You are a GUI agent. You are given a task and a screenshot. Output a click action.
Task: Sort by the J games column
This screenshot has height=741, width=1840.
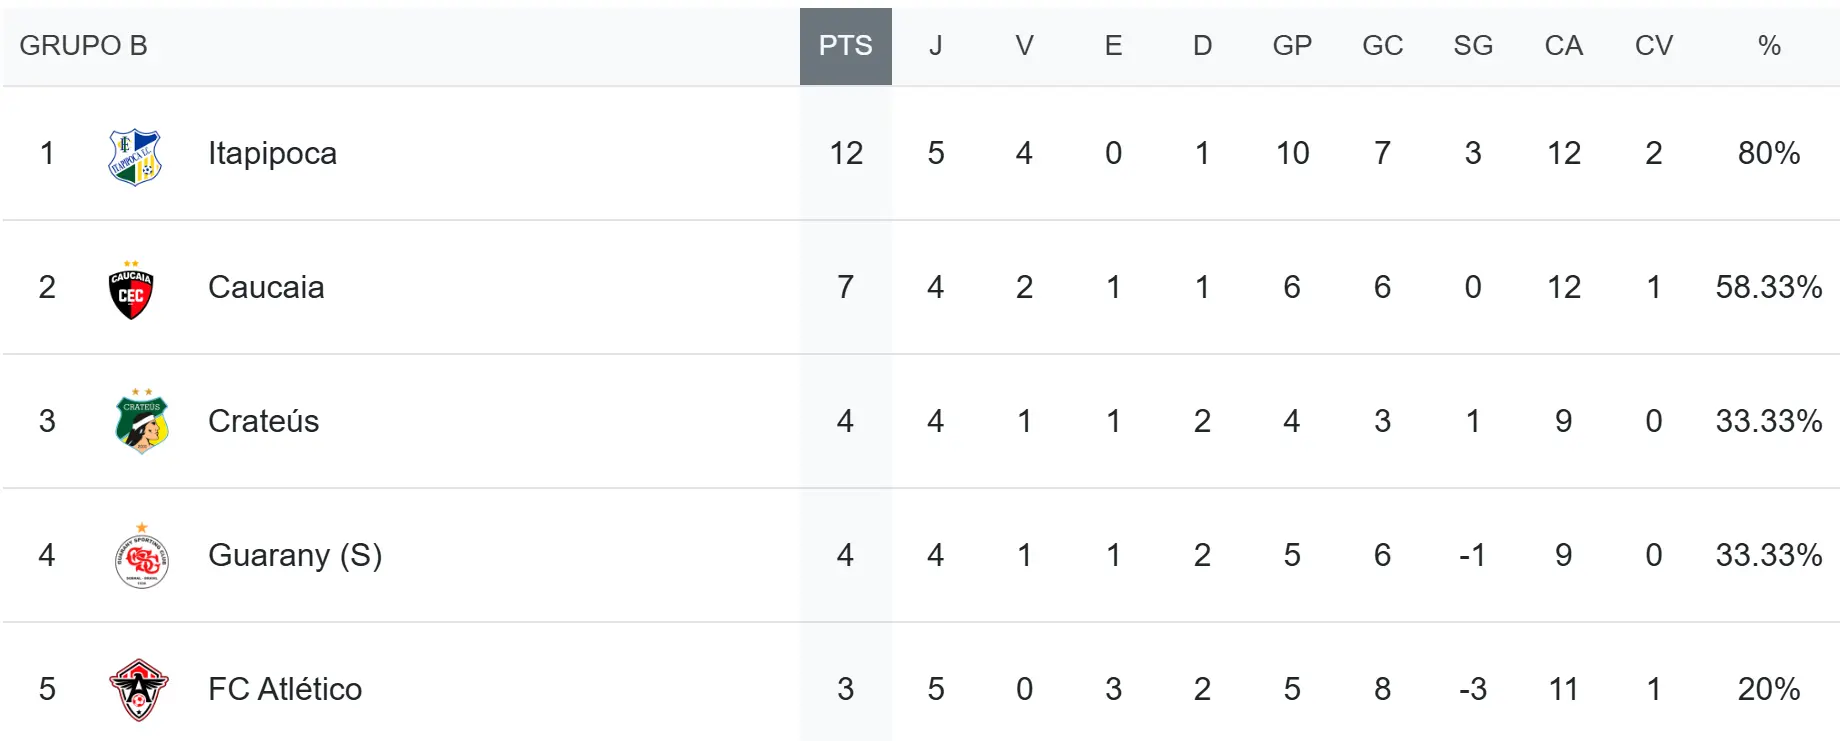pos(935,46)
